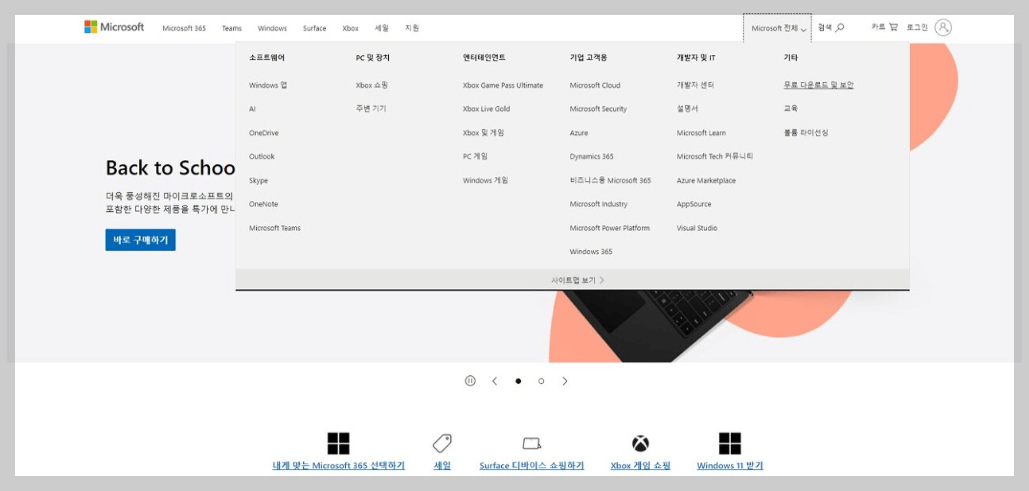The width and height of the screenshot is (1029, 491).
Task: Open OneDrive menu entry
Action: point(264,133)
